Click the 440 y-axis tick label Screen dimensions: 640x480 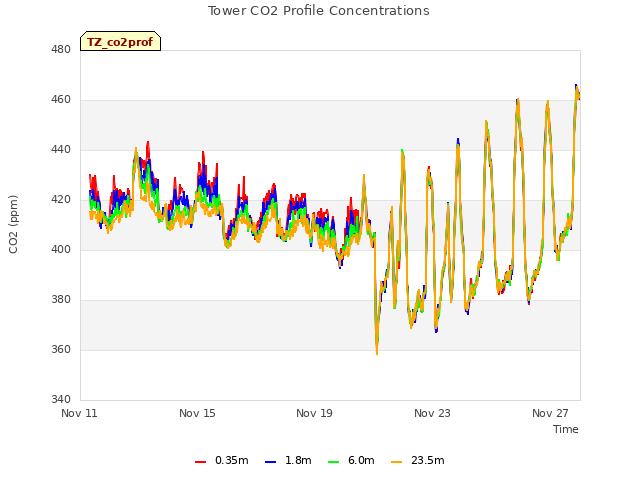(x=61, y=150)
